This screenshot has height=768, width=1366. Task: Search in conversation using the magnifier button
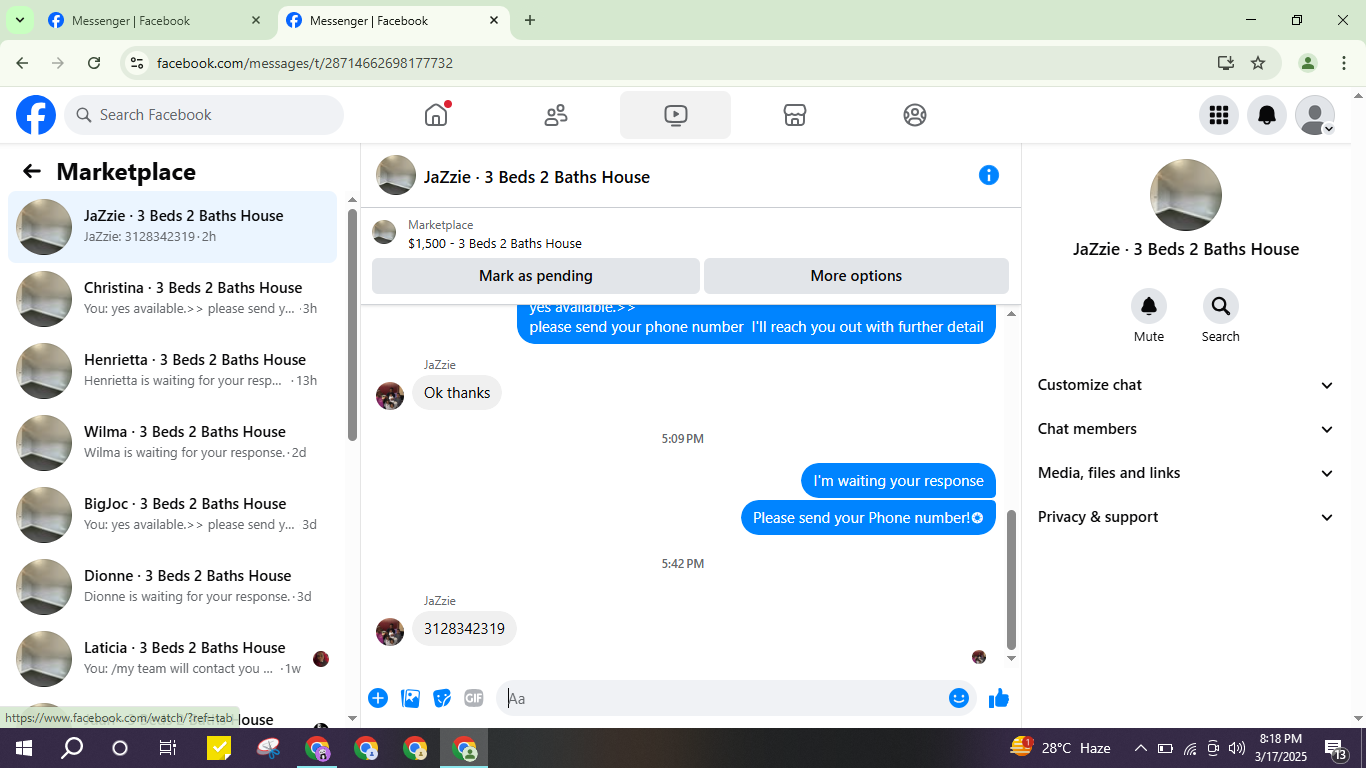tap(1221, 306)
